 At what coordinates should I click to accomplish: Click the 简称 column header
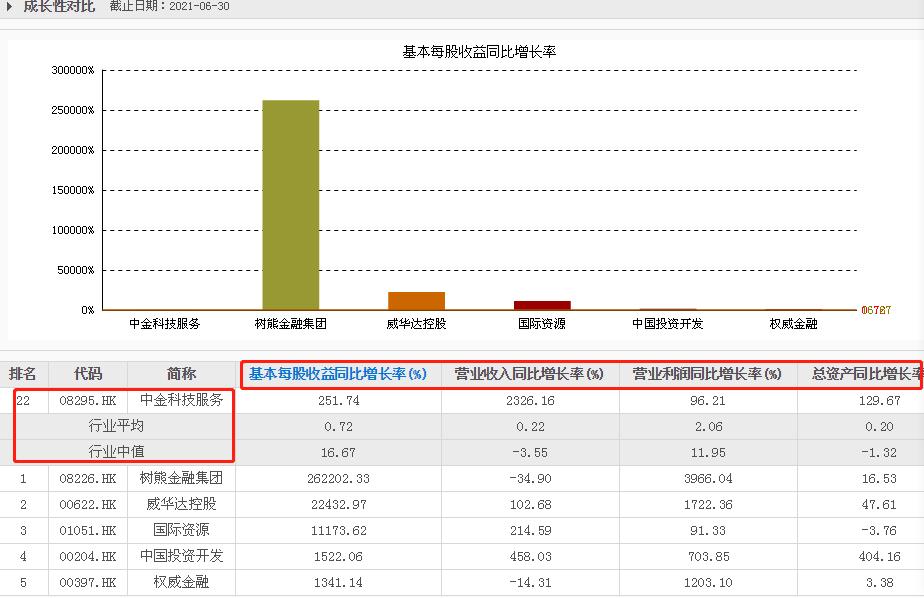point(181,374)
